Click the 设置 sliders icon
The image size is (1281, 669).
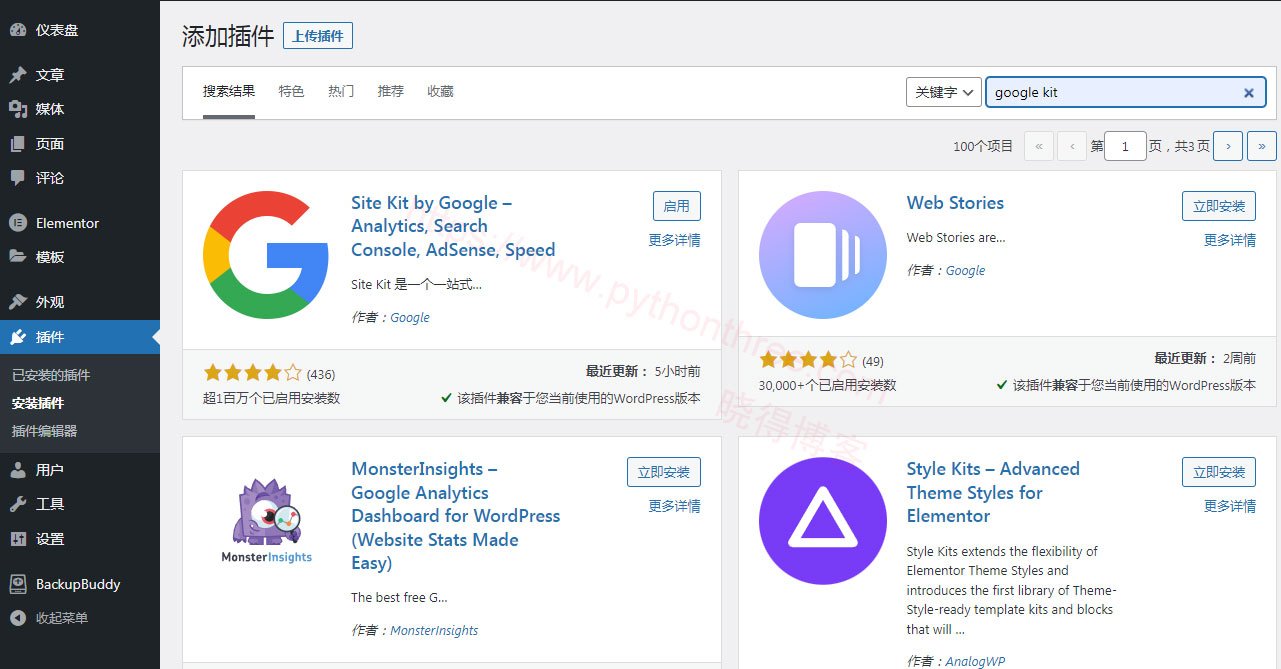(18, 539)
